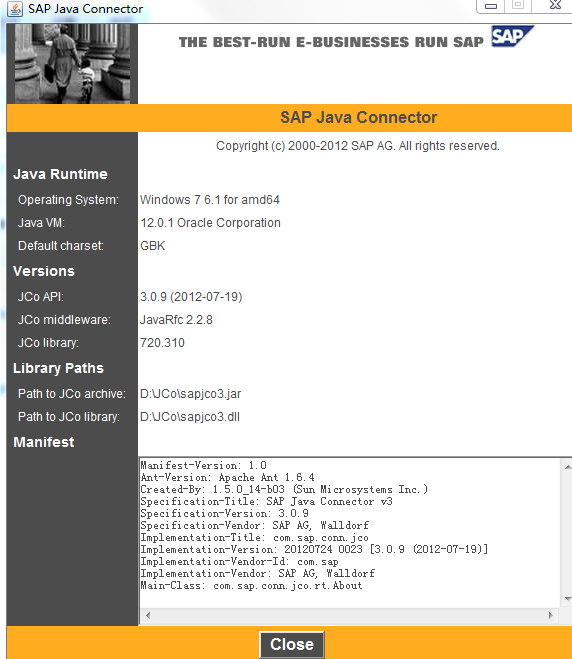Click the 'Manifest-Version: 1.0' line
Image resolution: width=572 pixels, height=659 pixels.
tap(203, 465)
